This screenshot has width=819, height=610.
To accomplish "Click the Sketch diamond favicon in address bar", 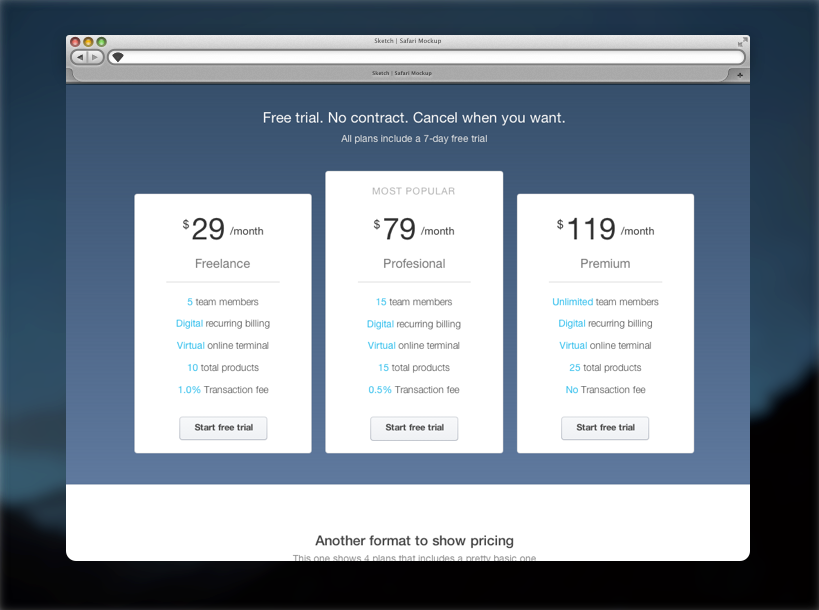I will click(117, 57).
